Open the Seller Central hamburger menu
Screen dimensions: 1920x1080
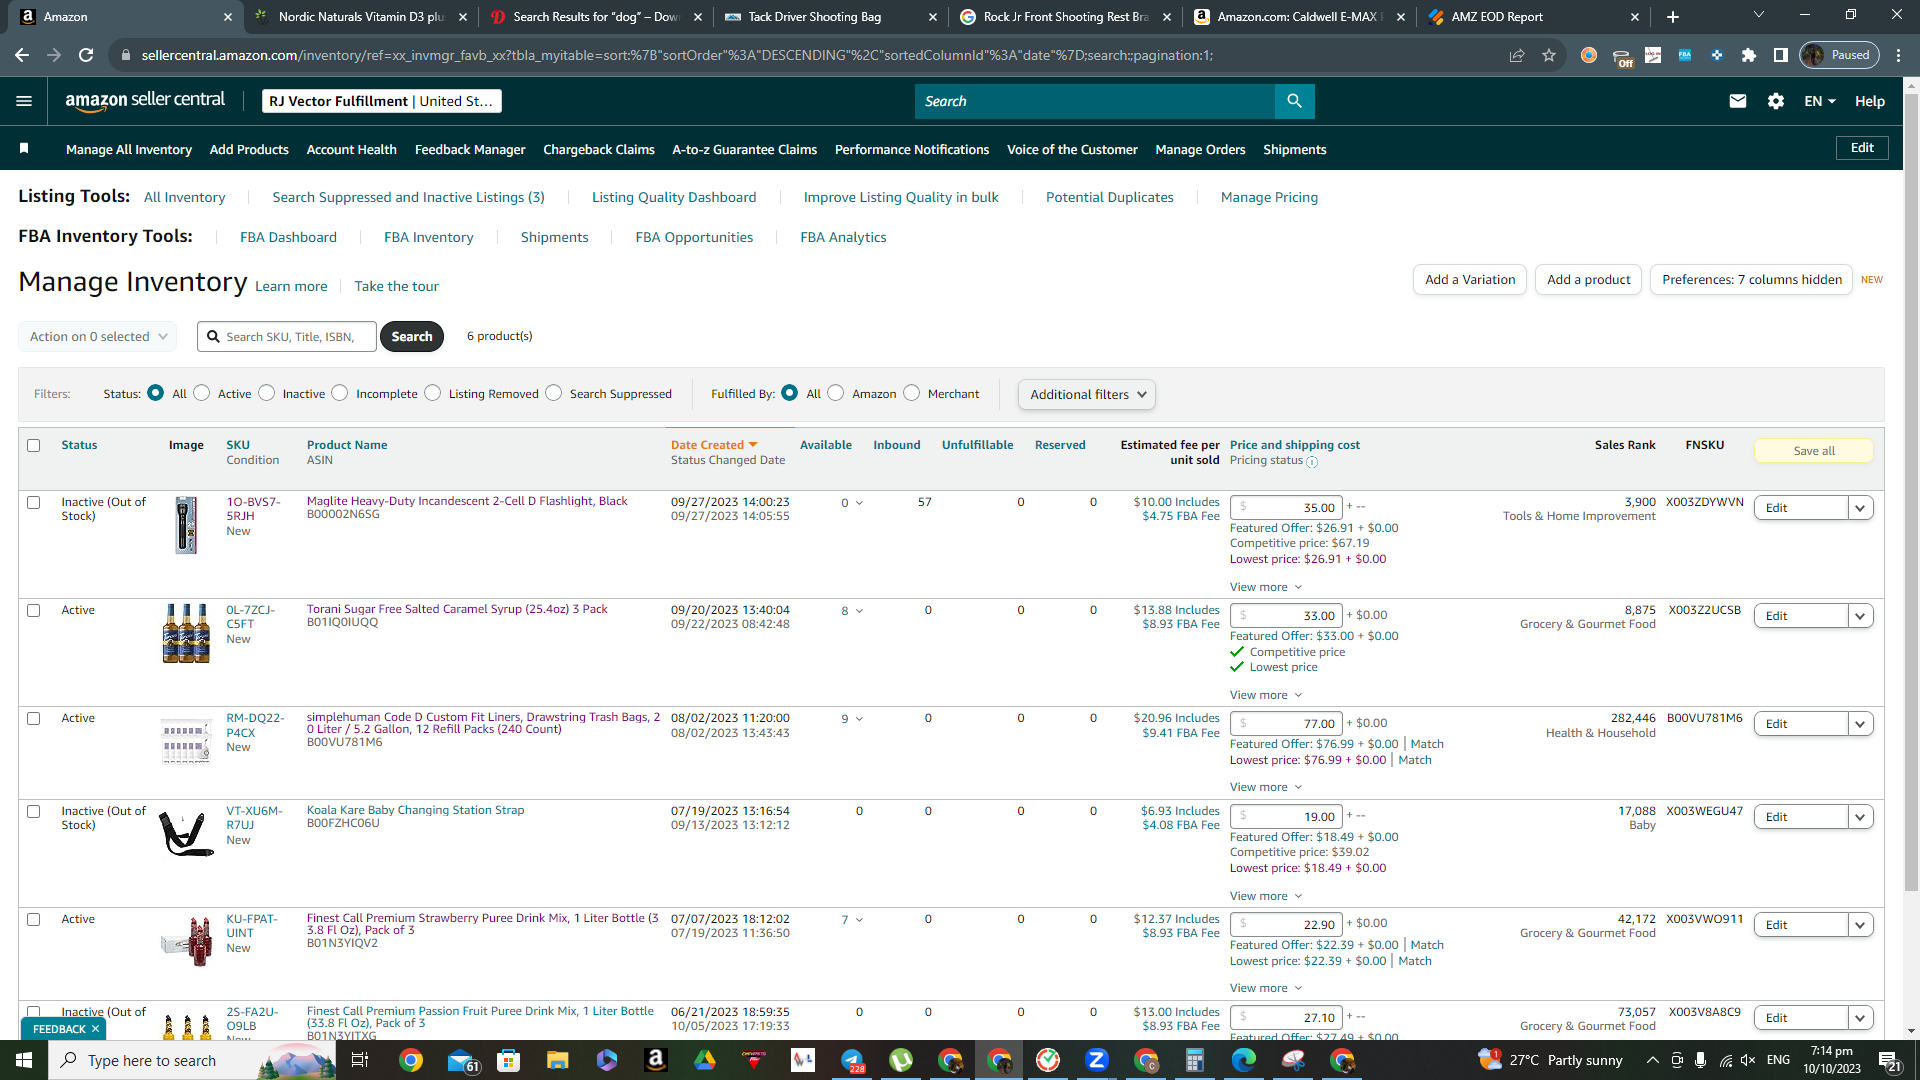tap(24, 101)
